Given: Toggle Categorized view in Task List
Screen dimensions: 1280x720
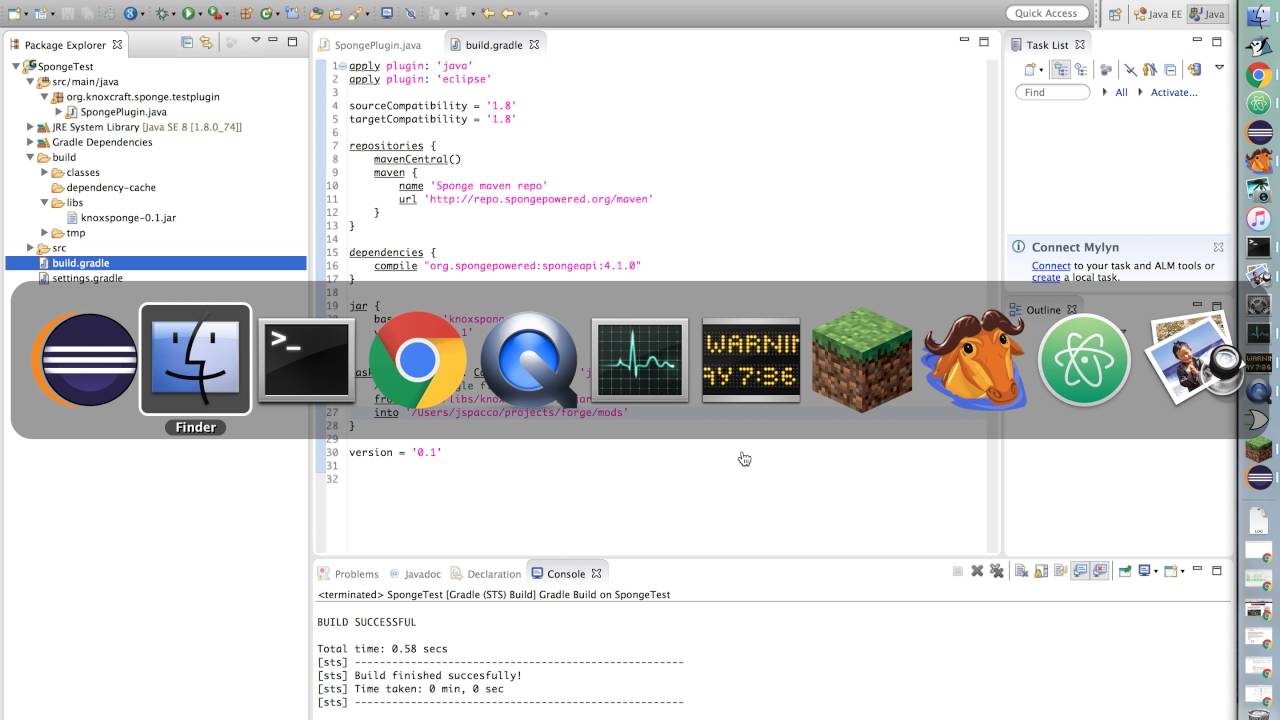Looking at the screenshot, I should 1061,69.
